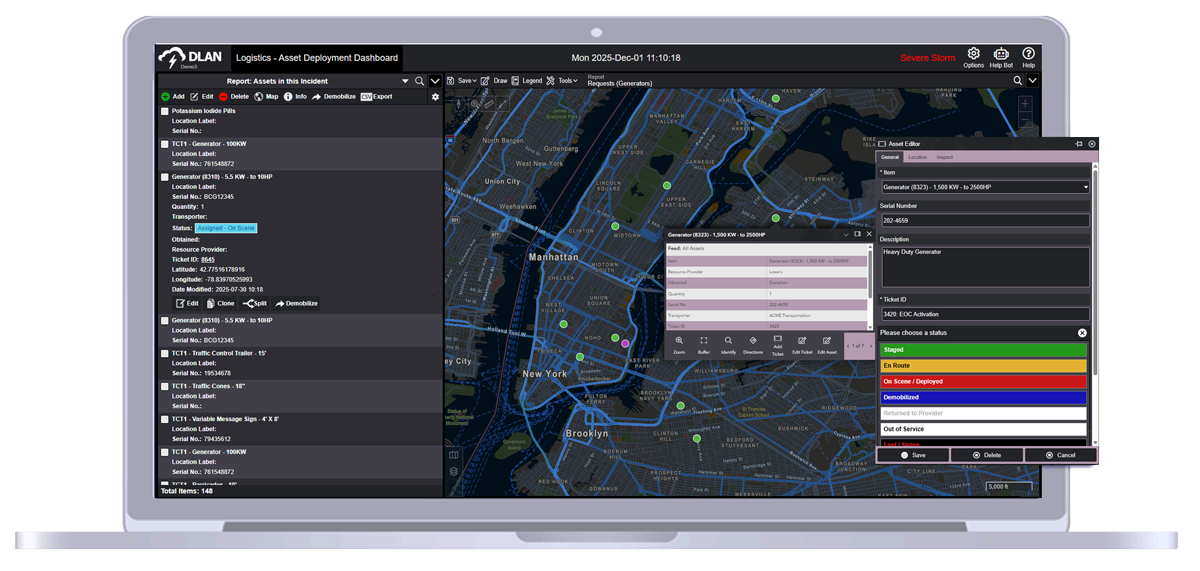Expand the Tools dropdown menu

tap(562, 81)
